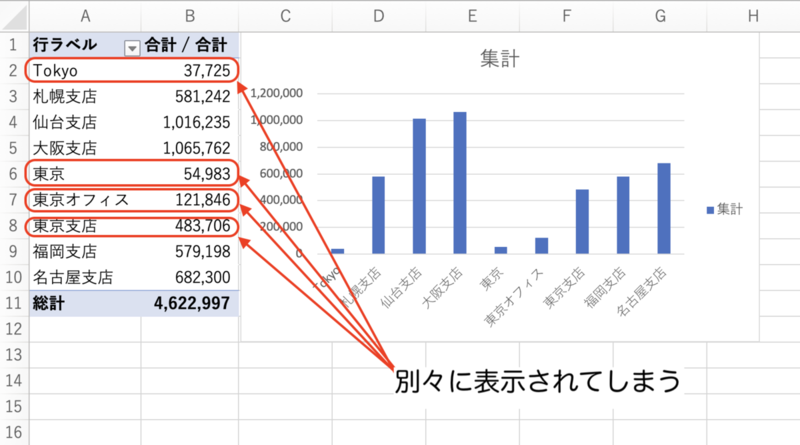Select row 15 header
The width and height of the screenshot is (800, 445).
[x=14, y=407]
